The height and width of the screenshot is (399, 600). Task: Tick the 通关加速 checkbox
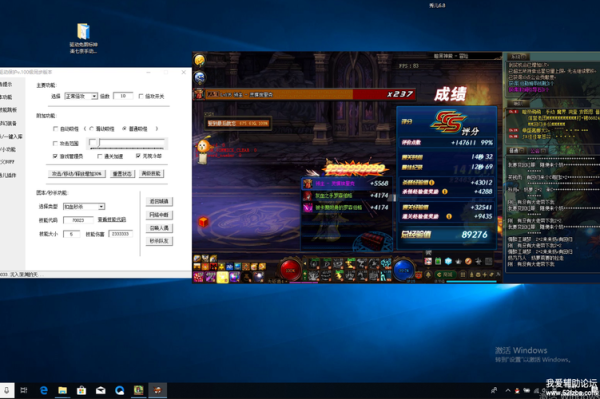click(100, 156)
